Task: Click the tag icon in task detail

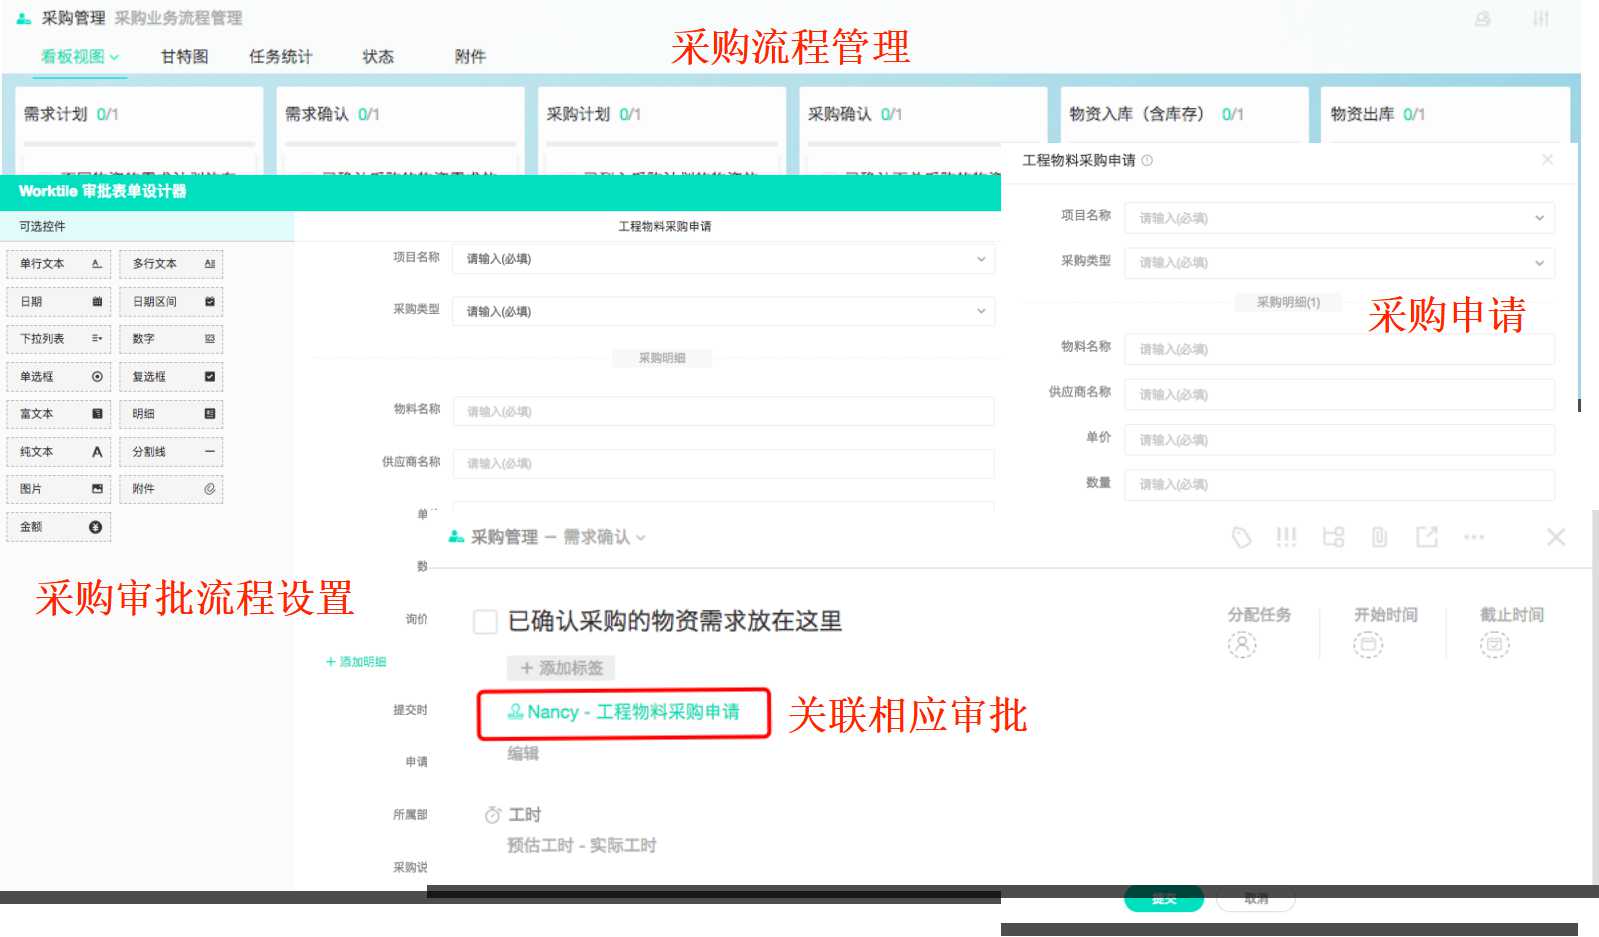Action: pos(1241,538)
